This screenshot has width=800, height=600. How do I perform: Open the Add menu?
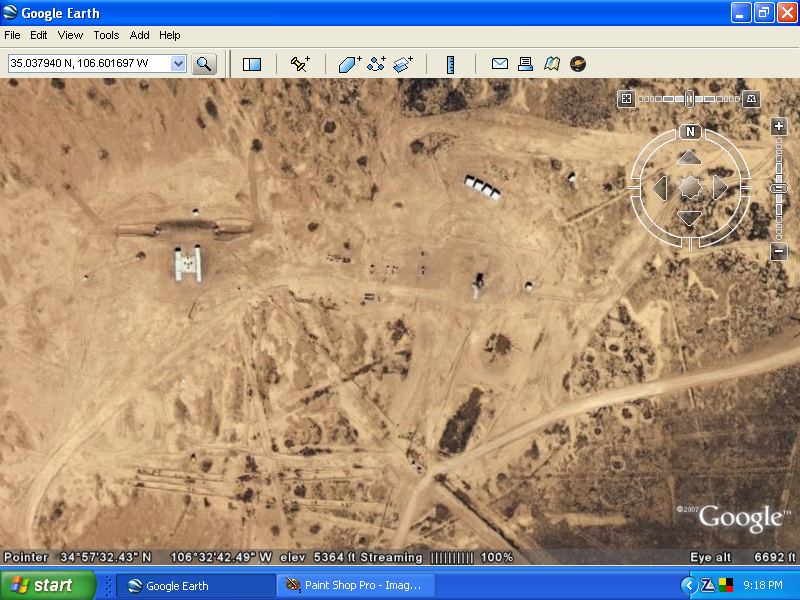139,35
